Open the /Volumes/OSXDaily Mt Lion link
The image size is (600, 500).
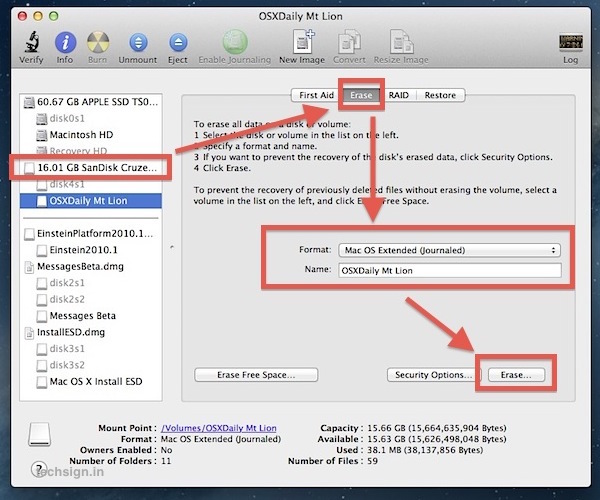click(218, 428)
